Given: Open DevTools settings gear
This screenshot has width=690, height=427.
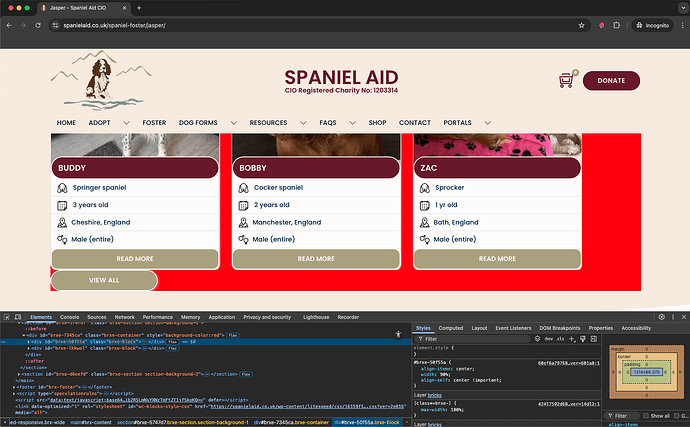Looking at the screenshot, I should (661, 317).
